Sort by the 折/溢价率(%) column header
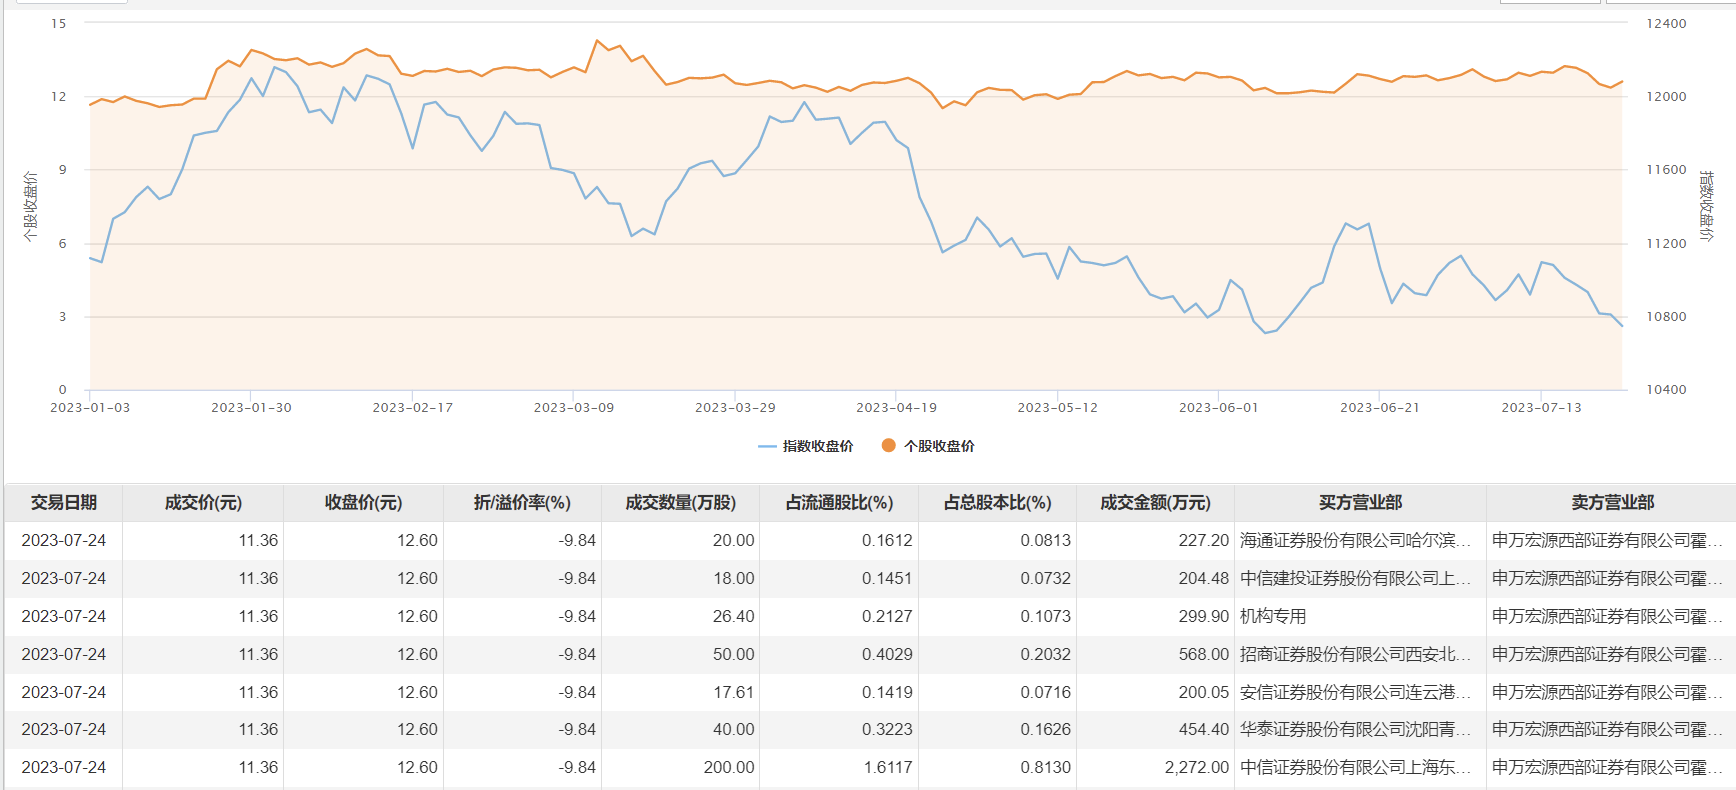Viewport: 1736px width, 790px height. 522,503
